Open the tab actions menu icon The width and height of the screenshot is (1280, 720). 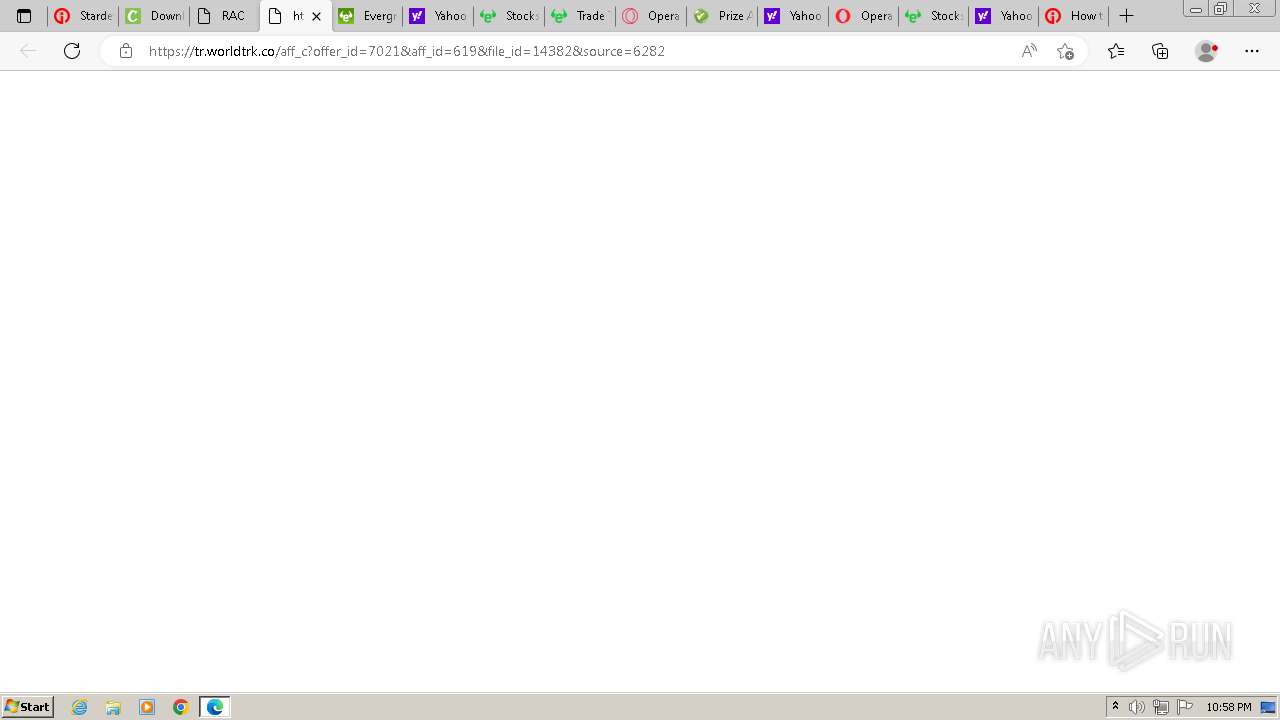click(x=24, y=16)
